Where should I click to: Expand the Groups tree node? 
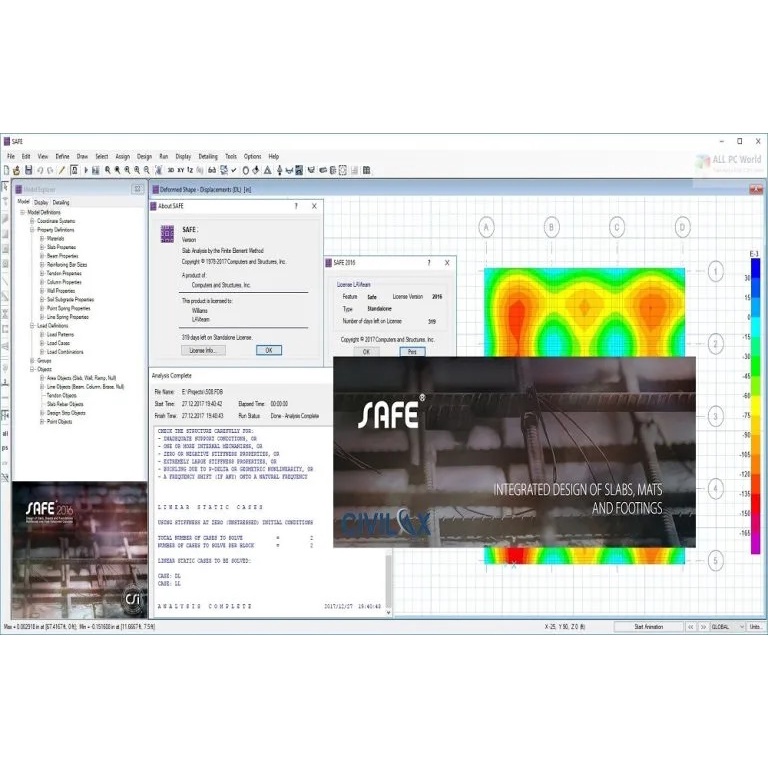click(x=32, y=360)
